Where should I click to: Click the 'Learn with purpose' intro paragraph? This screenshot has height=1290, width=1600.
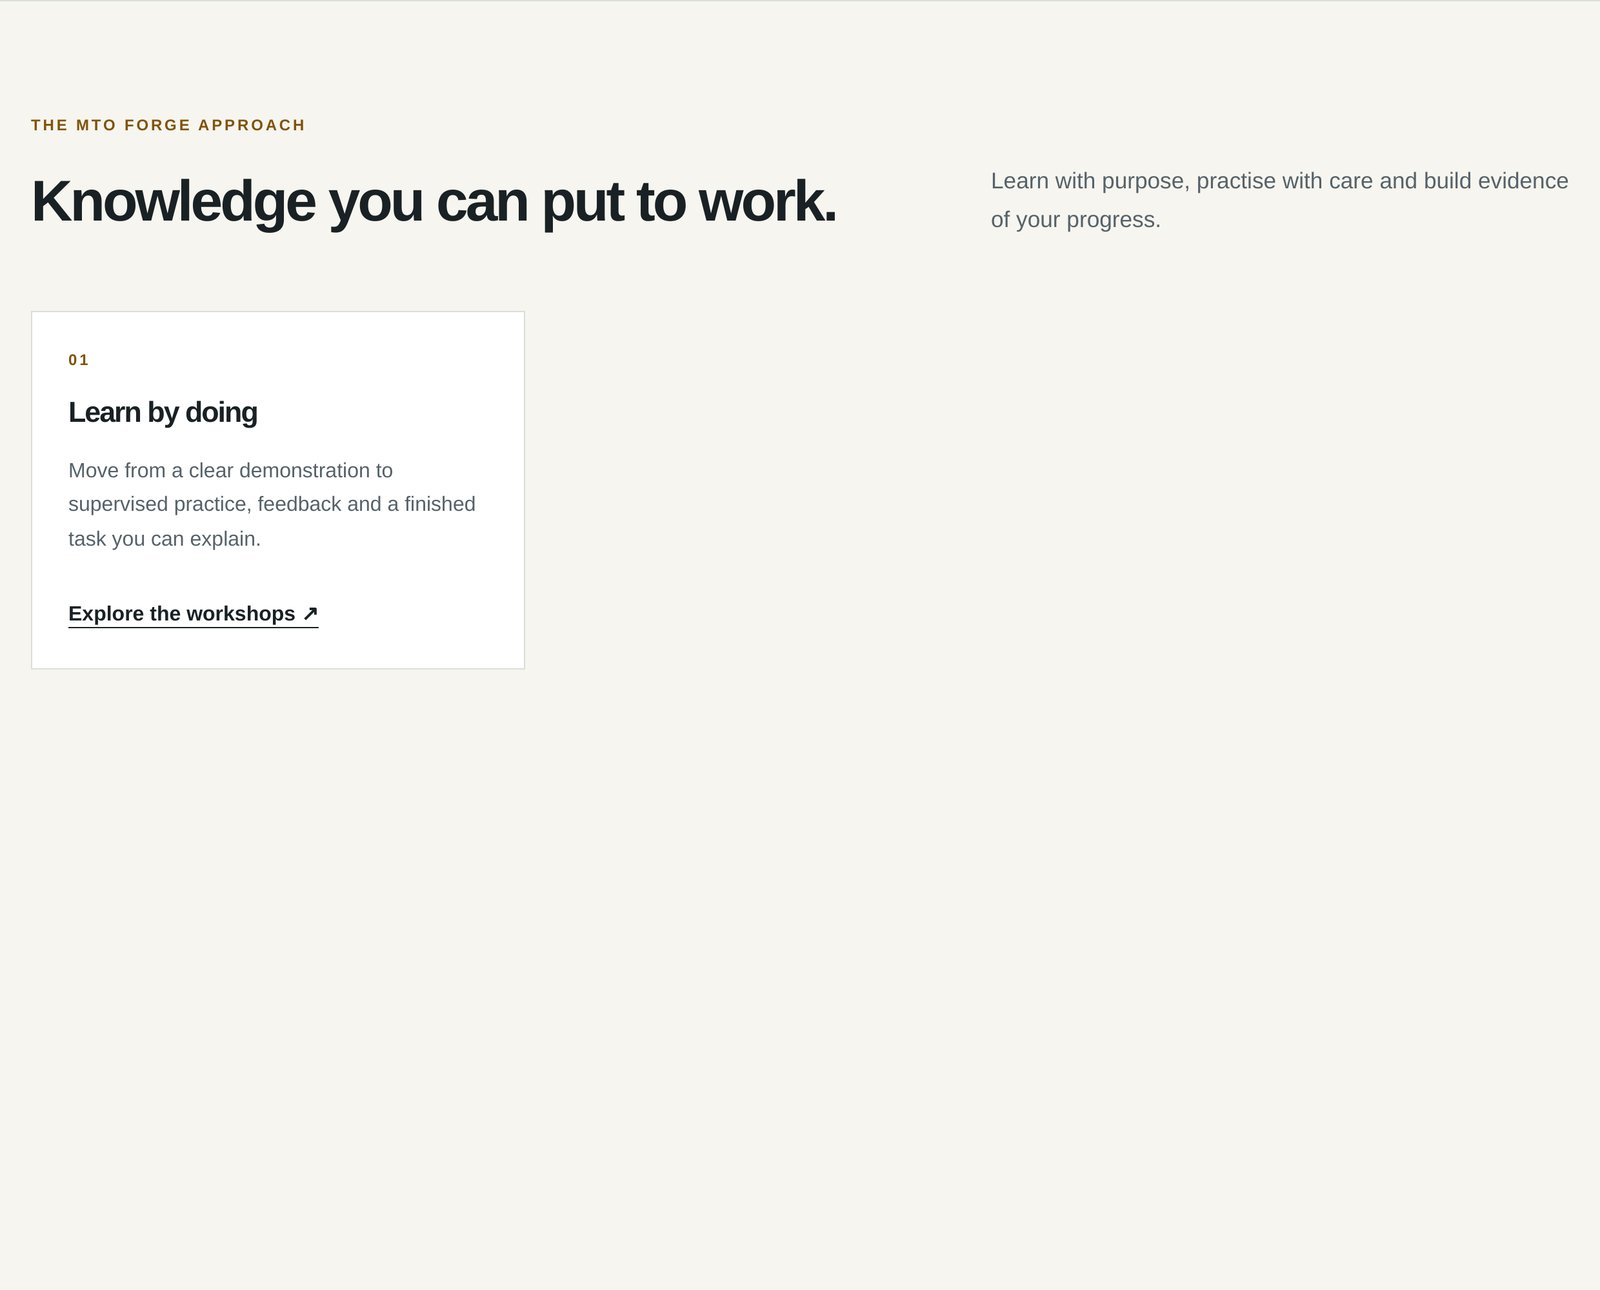click(x=1279, y=200)
